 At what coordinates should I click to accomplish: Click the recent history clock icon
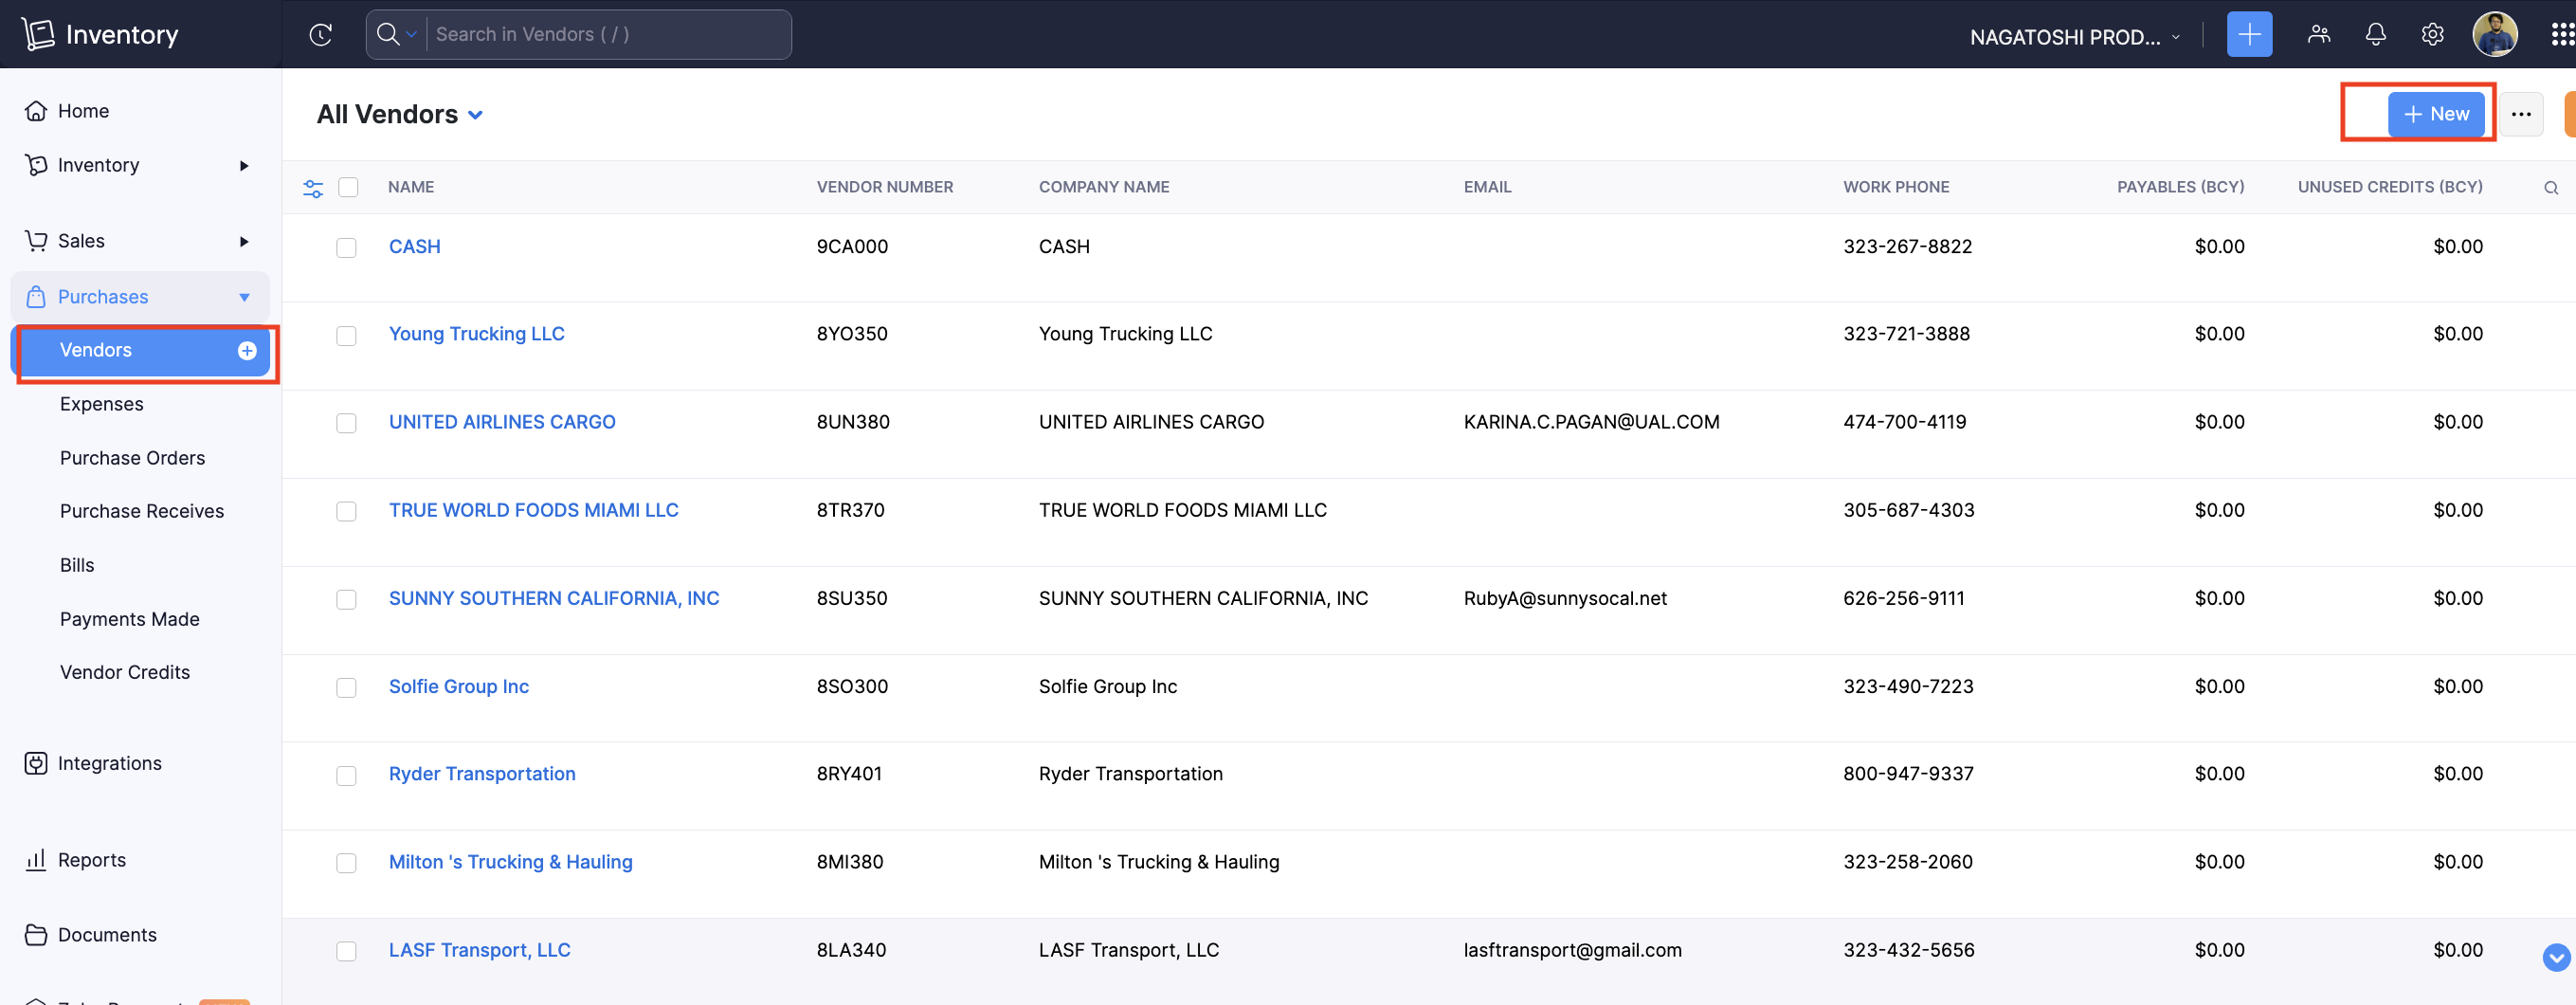[320, 35]
